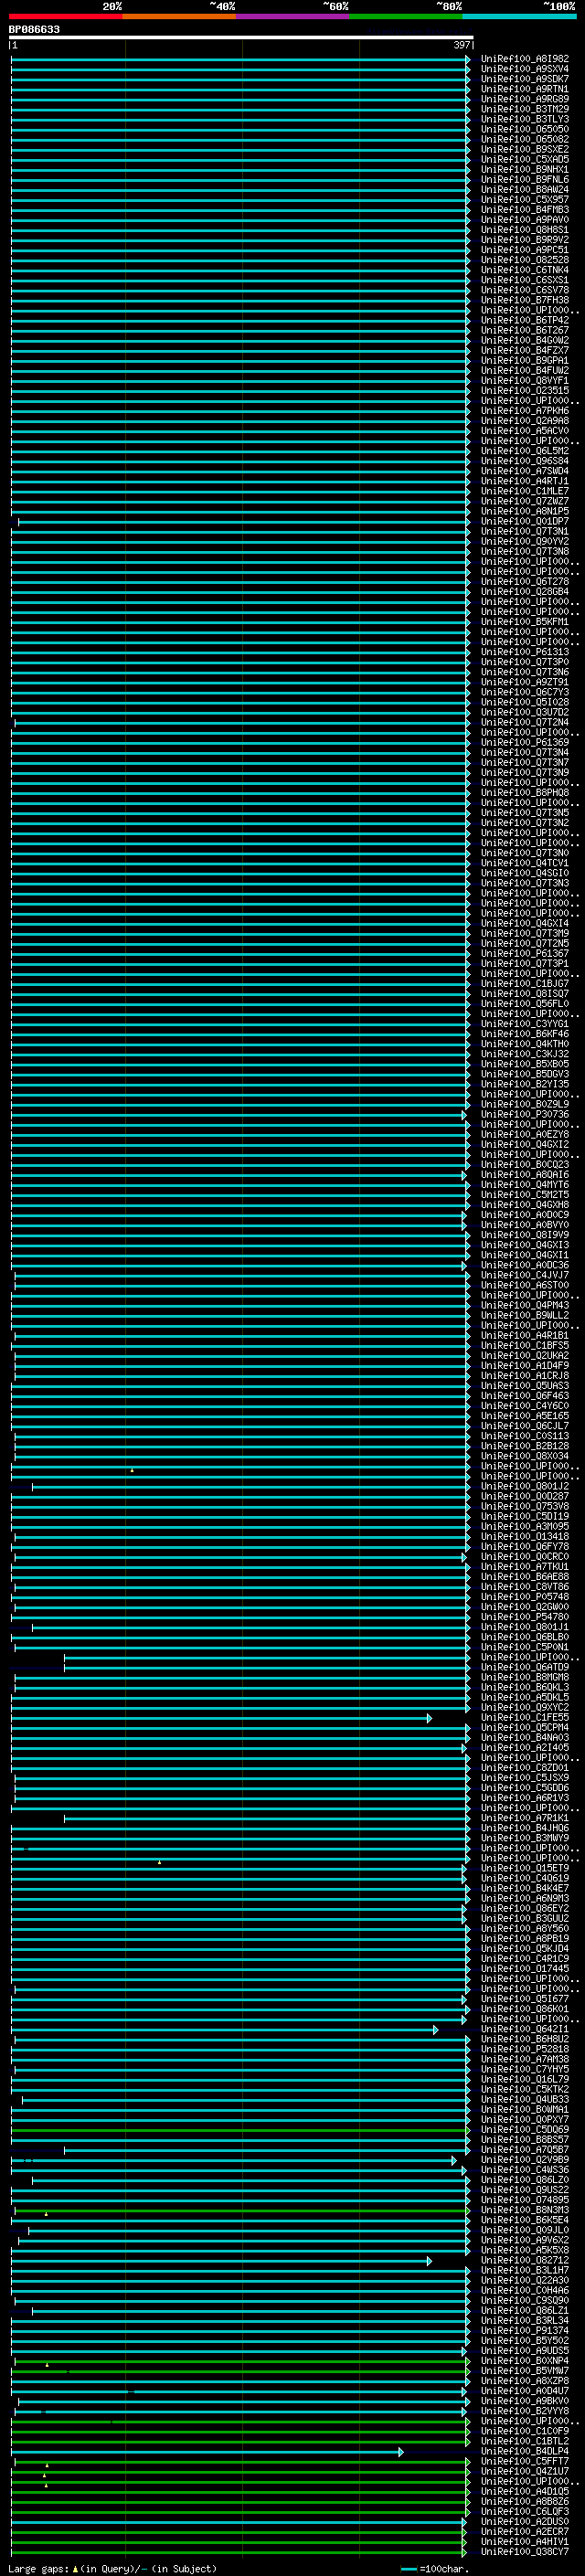Image resolution: width=585 pixels, height=2576 pixels.
Task: Click the cyan ~100% identity legend bar
Action: pyautogui.click(x=519, y=16)
